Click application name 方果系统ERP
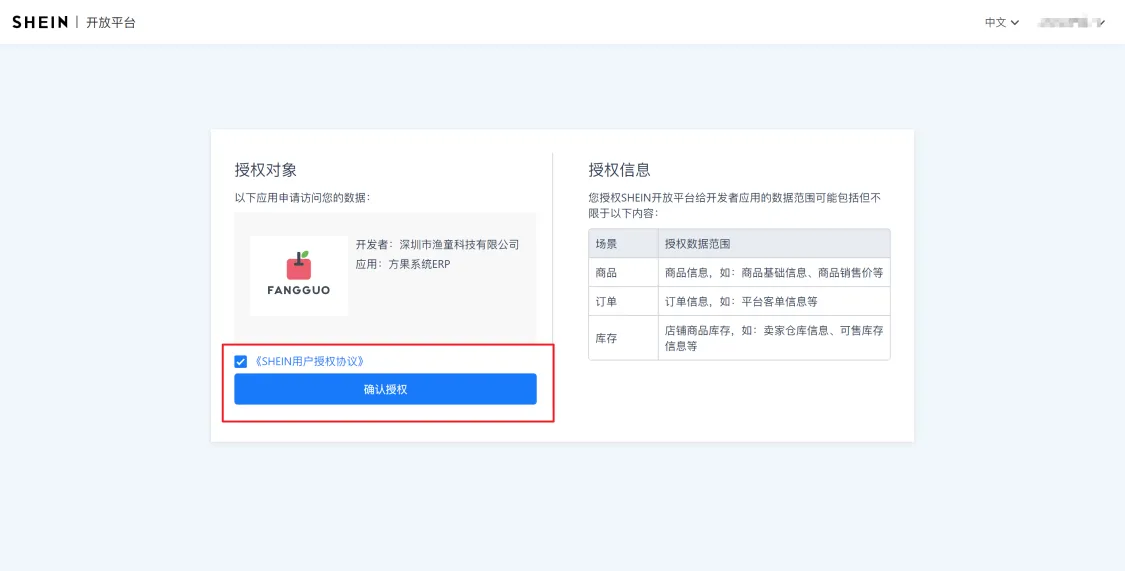Viewport: 1125px width, 571px height. pyautogui.click(x=420, y=264)
